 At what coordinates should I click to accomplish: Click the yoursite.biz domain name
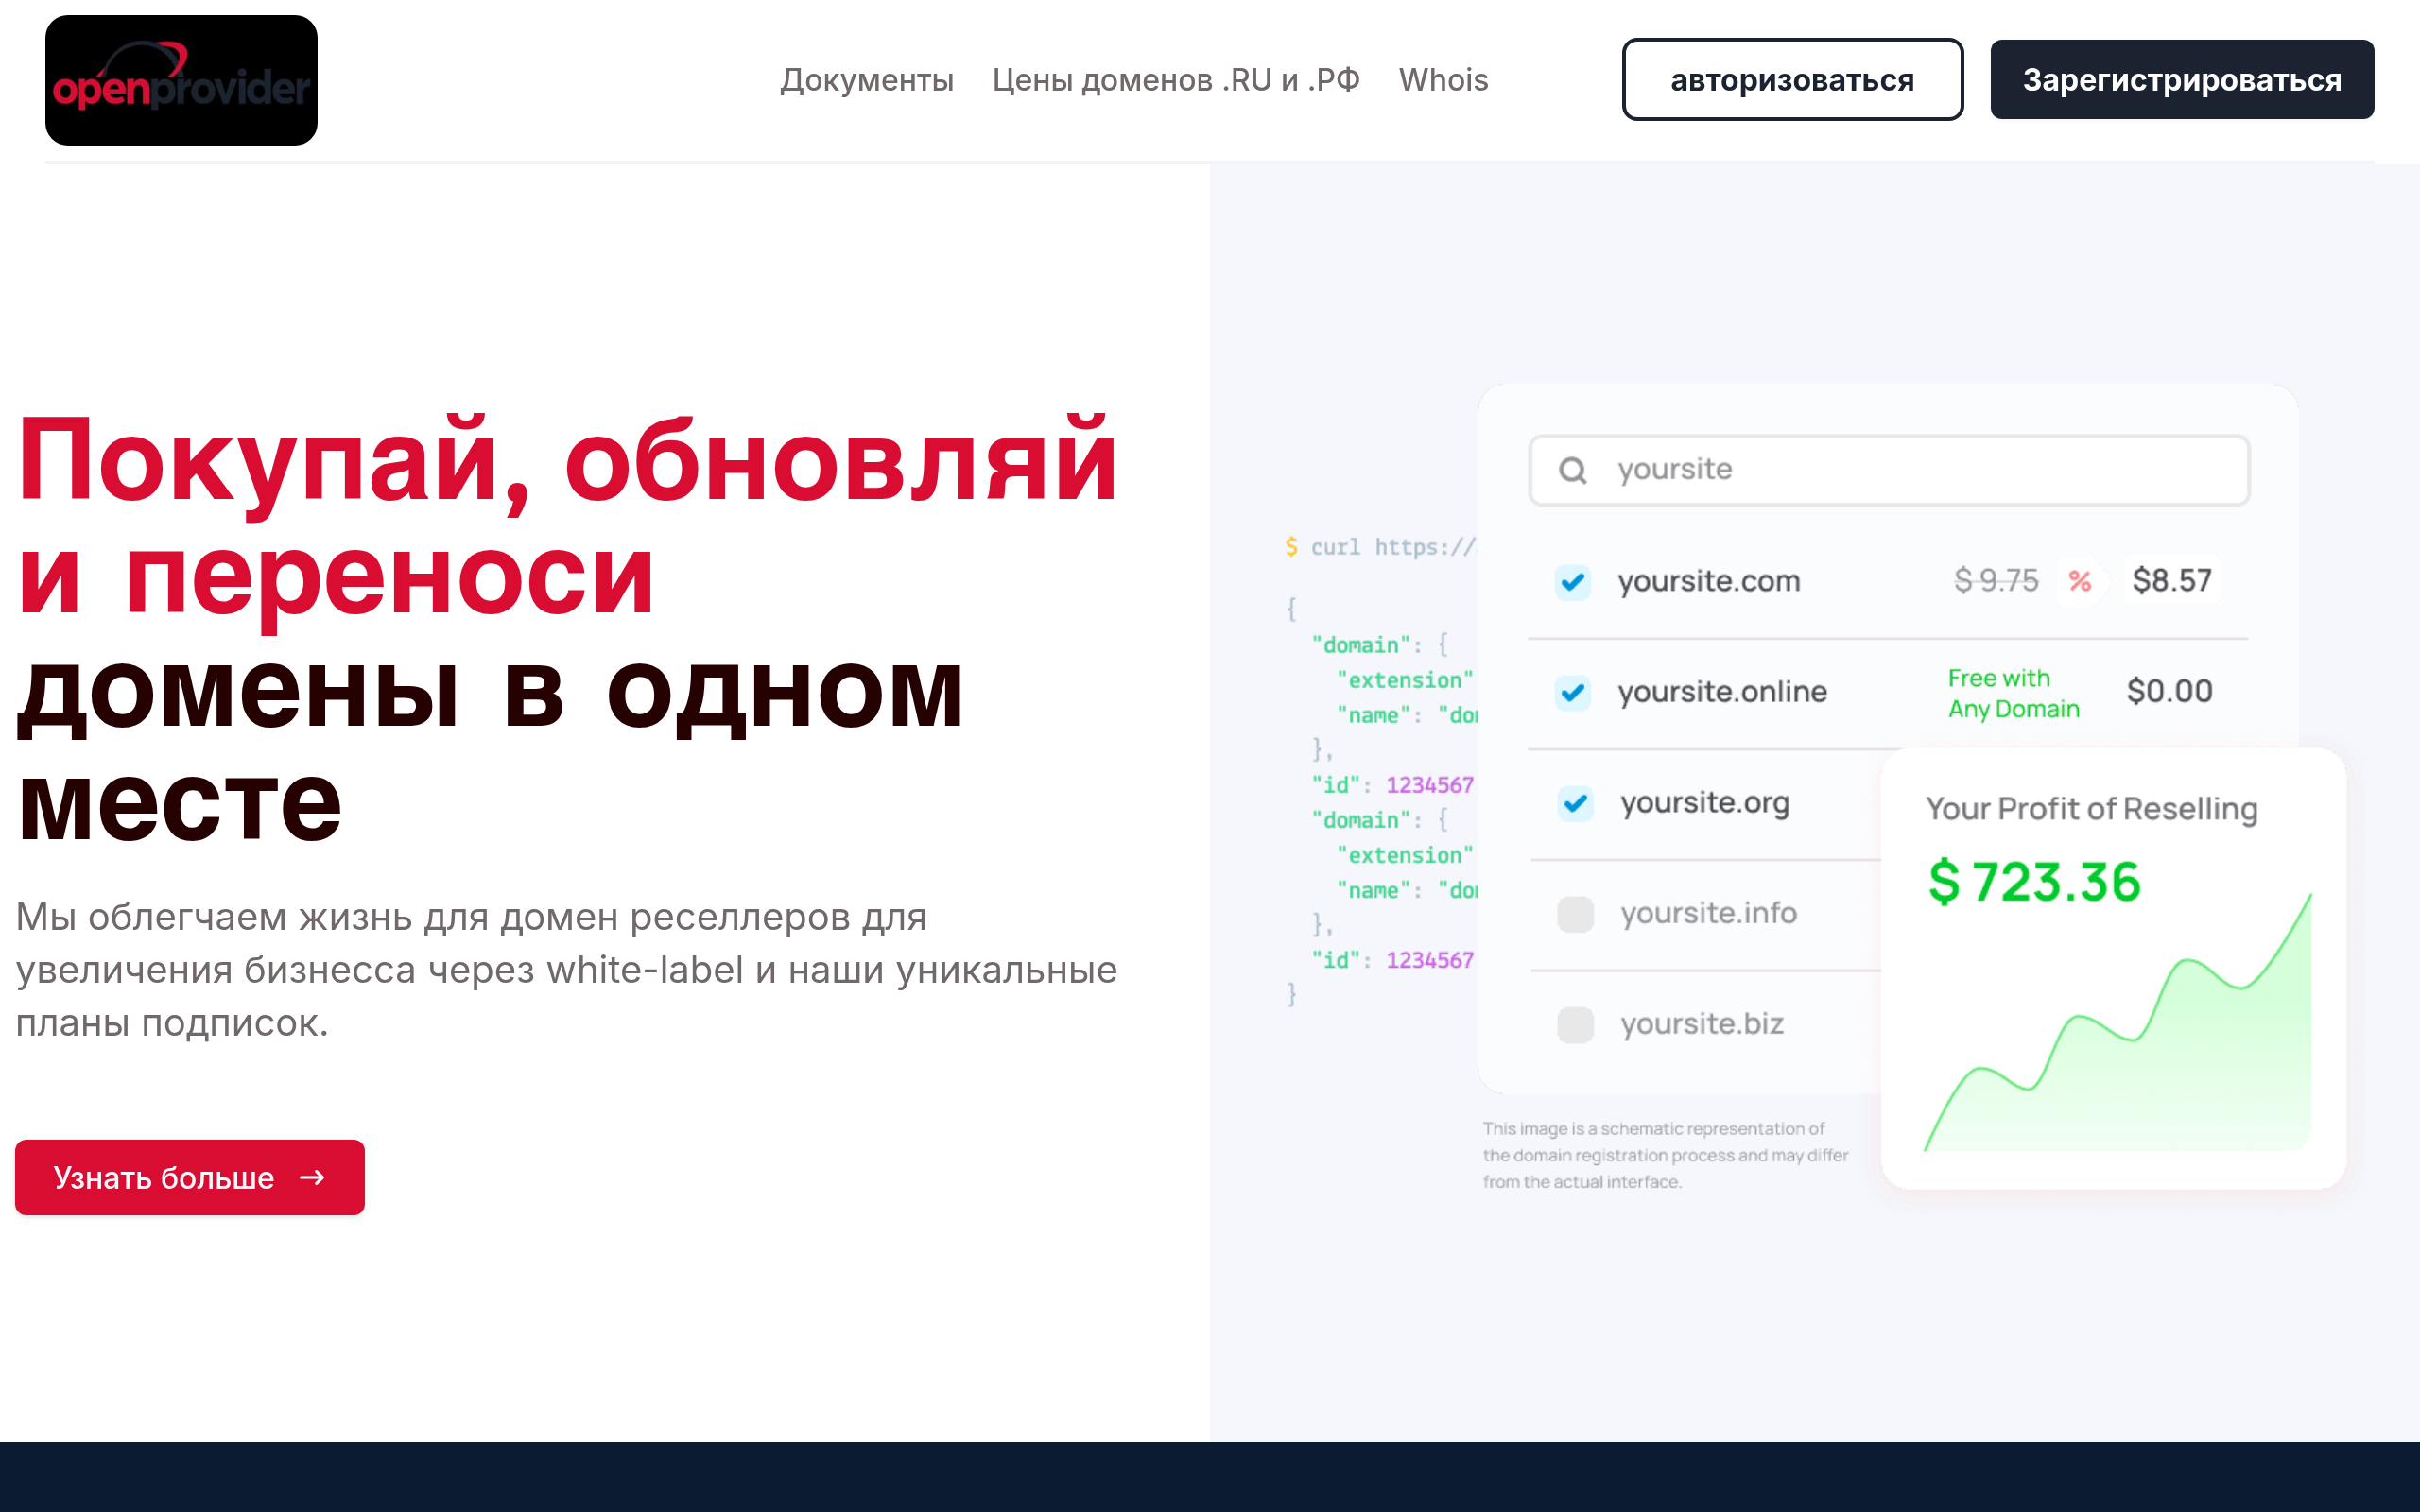pos(1702,1025)
